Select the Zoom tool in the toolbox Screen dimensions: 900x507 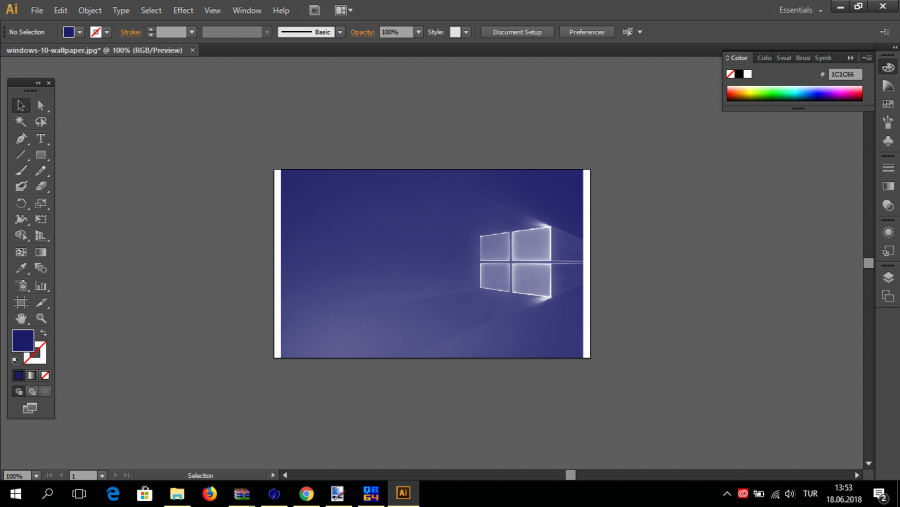(41, 318)
